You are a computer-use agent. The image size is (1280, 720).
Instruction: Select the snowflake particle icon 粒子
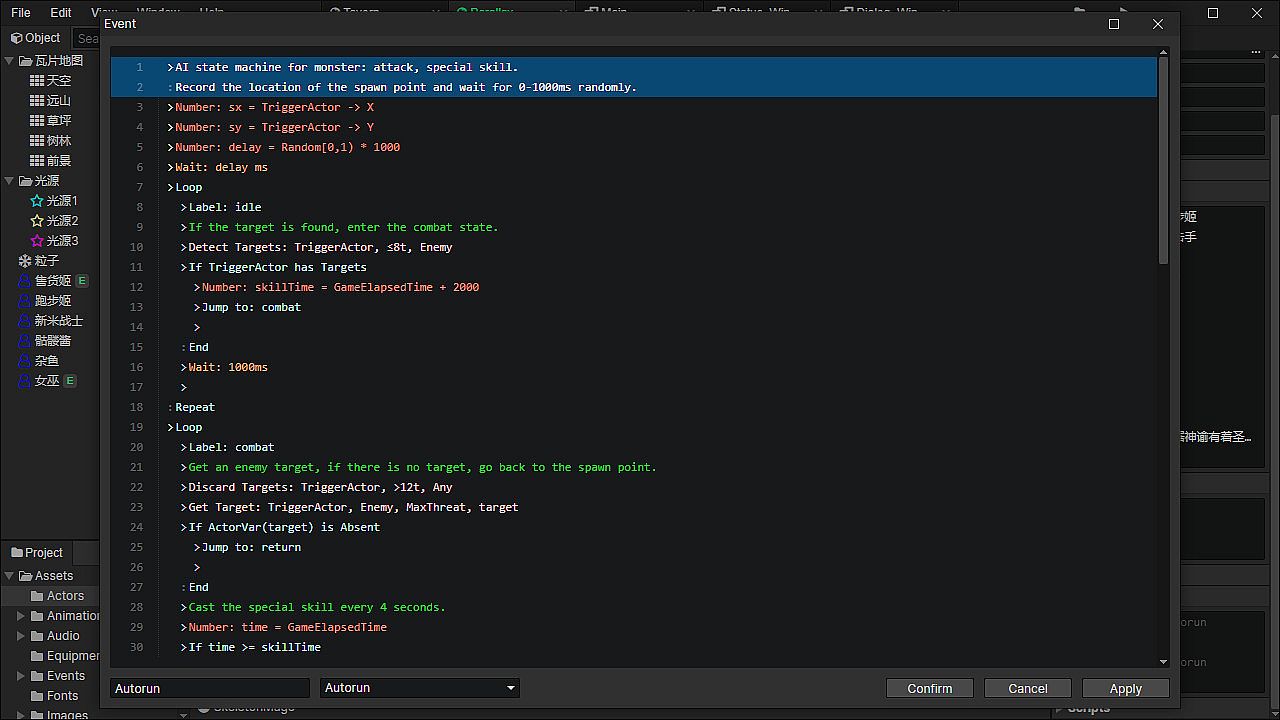[25, 261]
